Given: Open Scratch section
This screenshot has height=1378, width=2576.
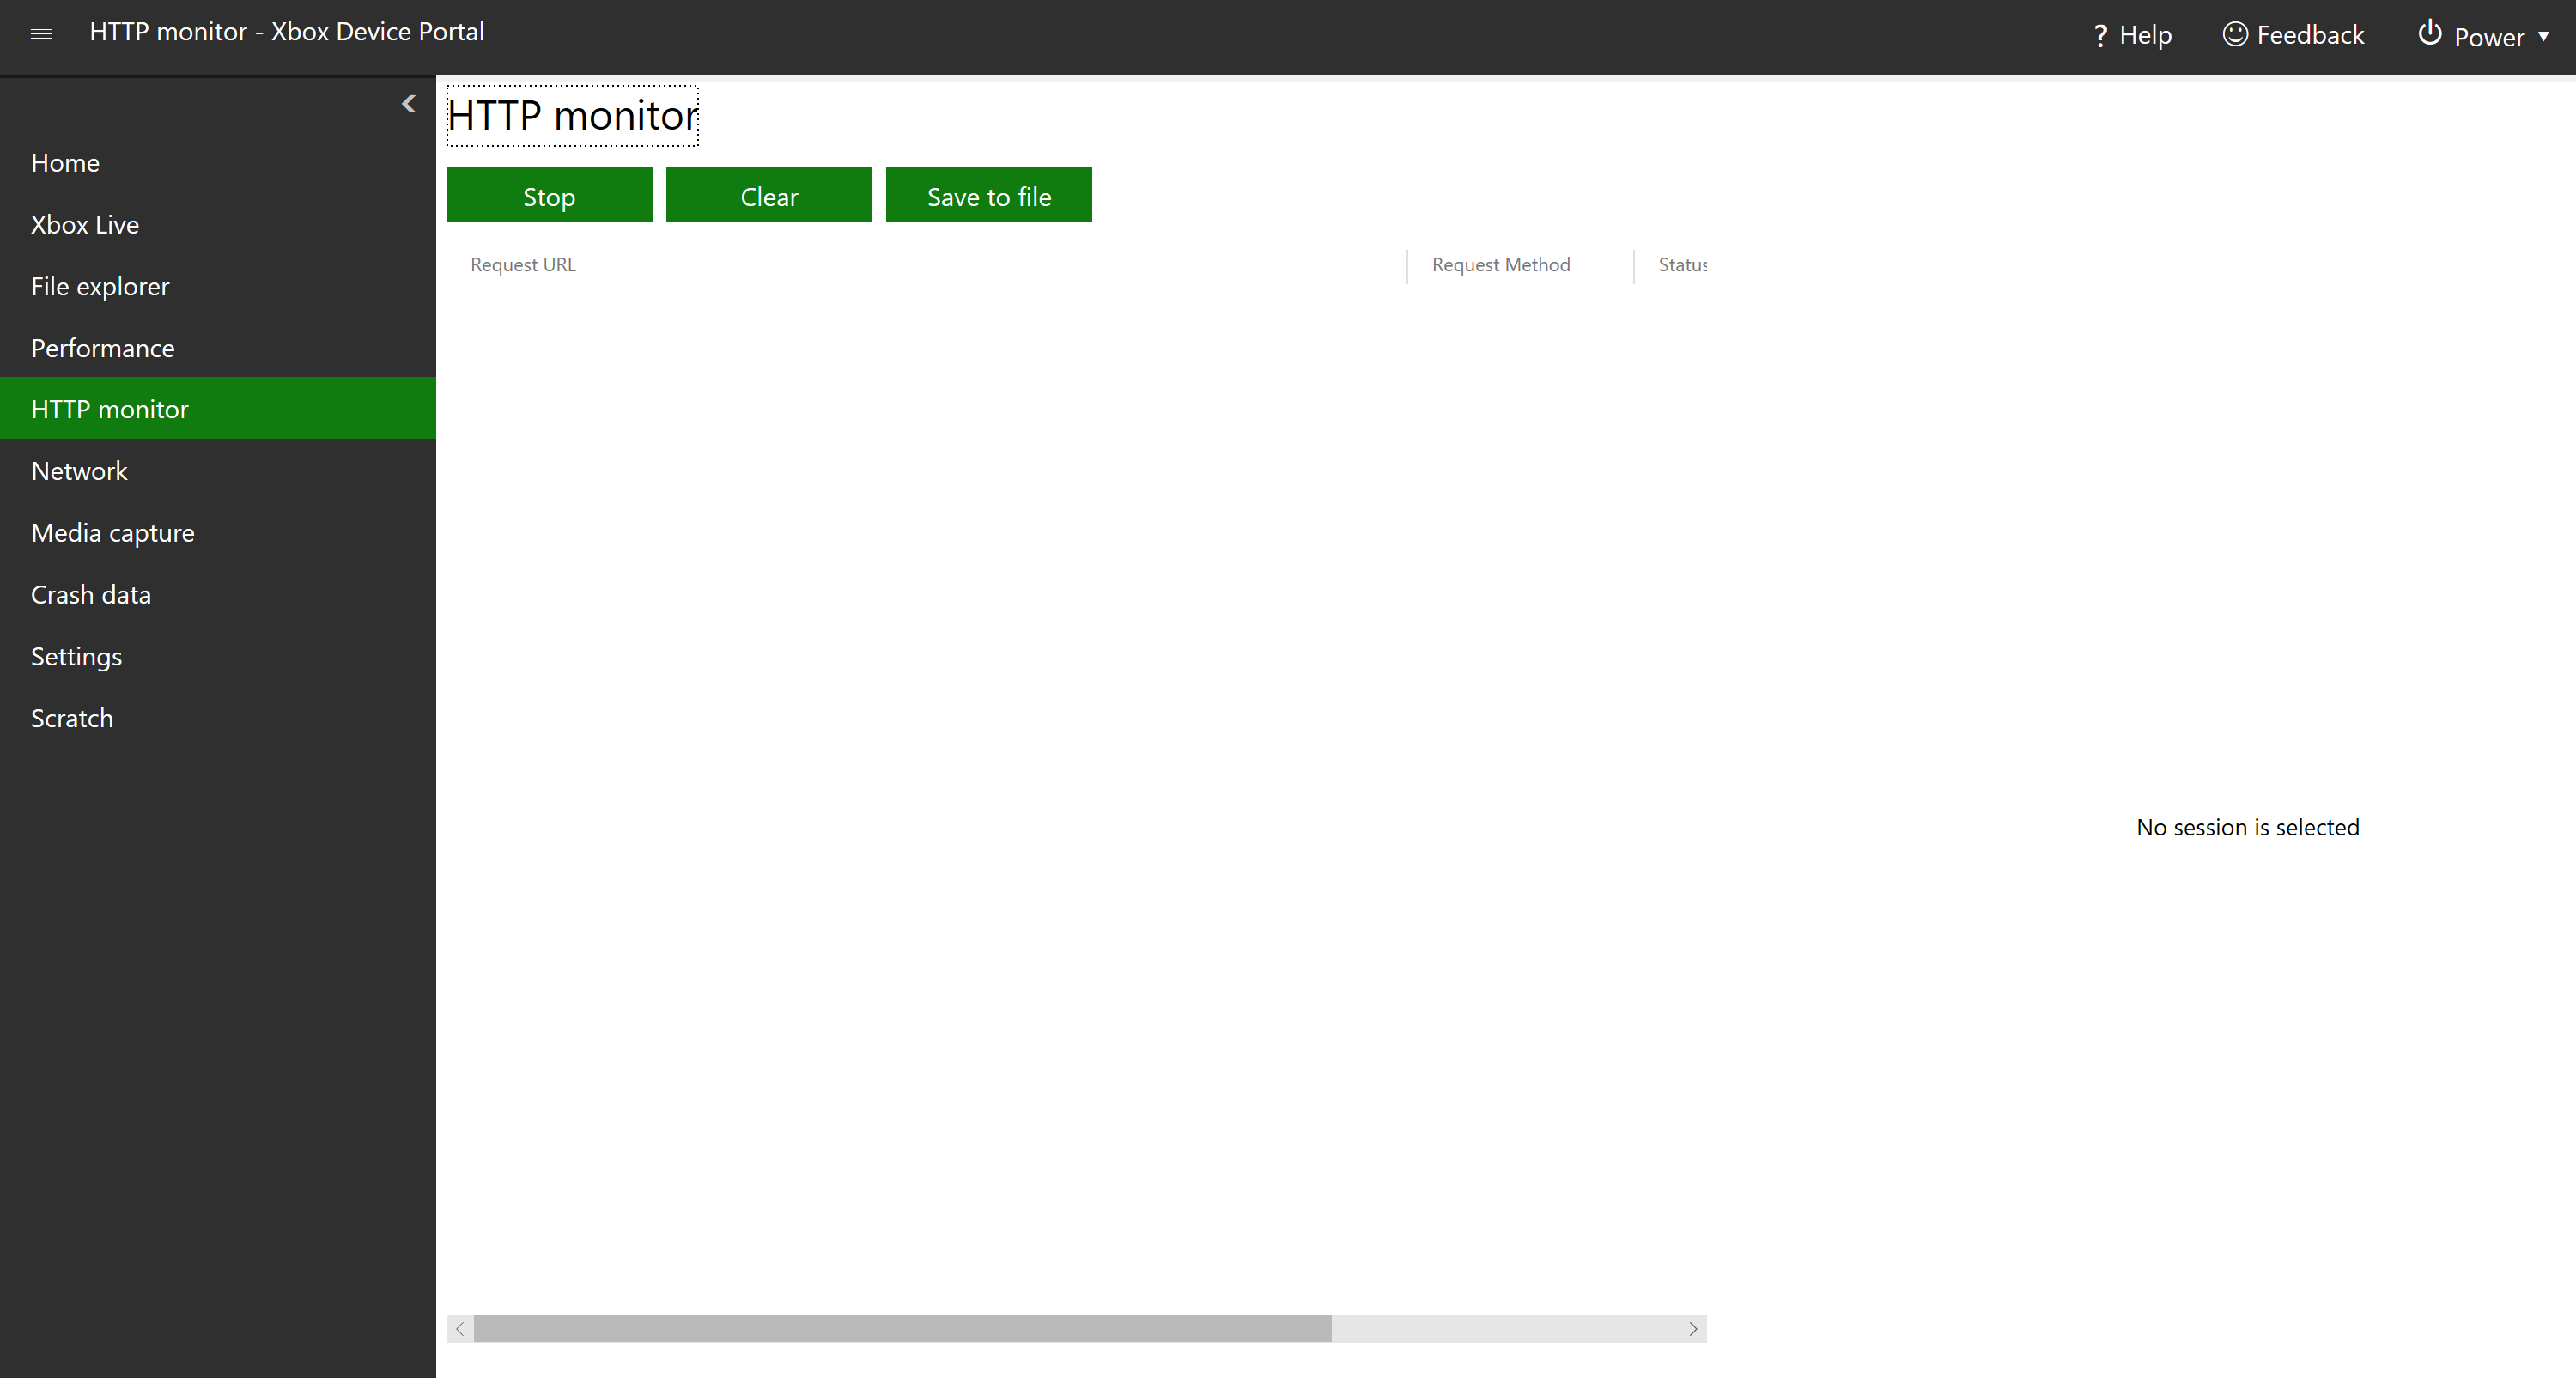Looking at the screenshot, I should pos(71,717).
